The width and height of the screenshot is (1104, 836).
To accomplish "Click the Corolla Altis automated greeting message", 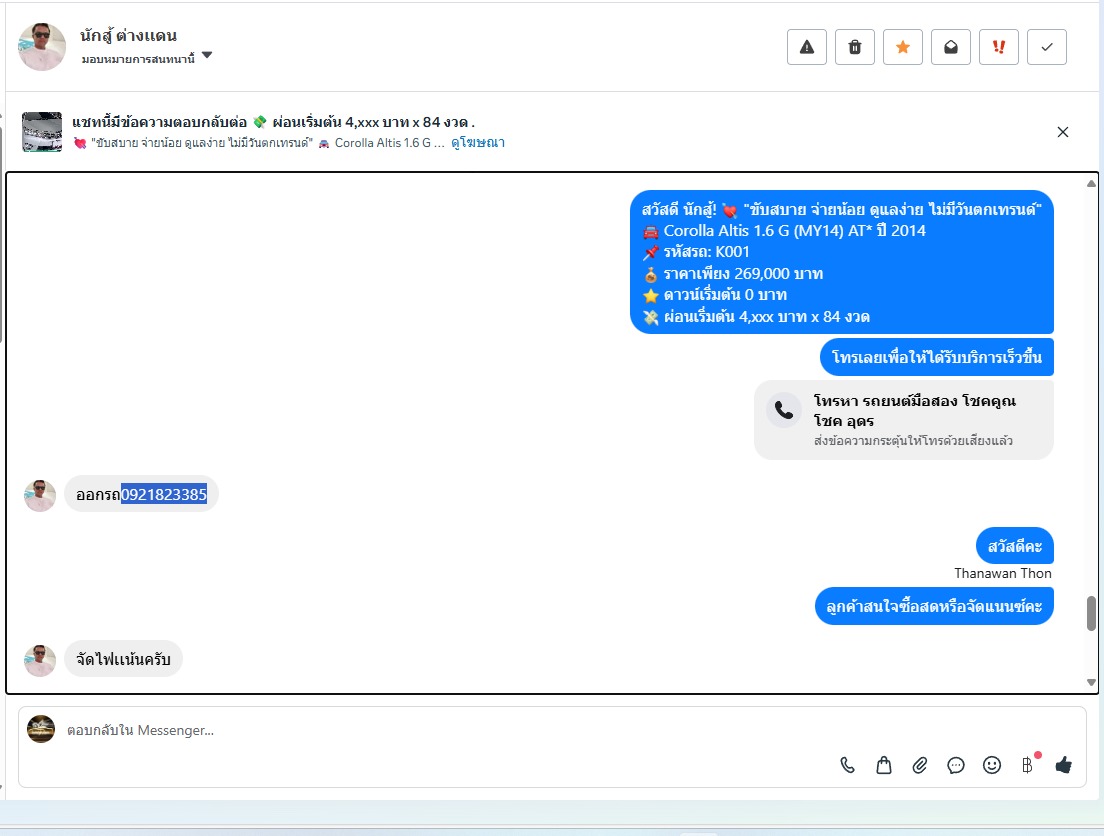I will click(841, 262).
